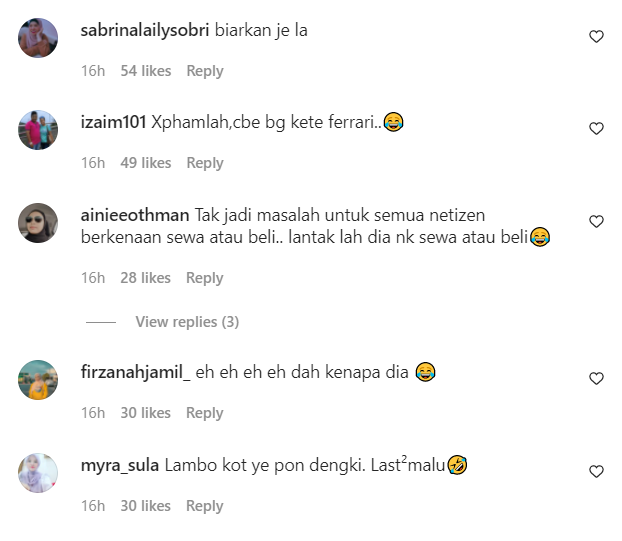This screenshot has height=541, width=622.
Task: View 28 likes on ainieeothman's comment
Action: click(146, 278)
